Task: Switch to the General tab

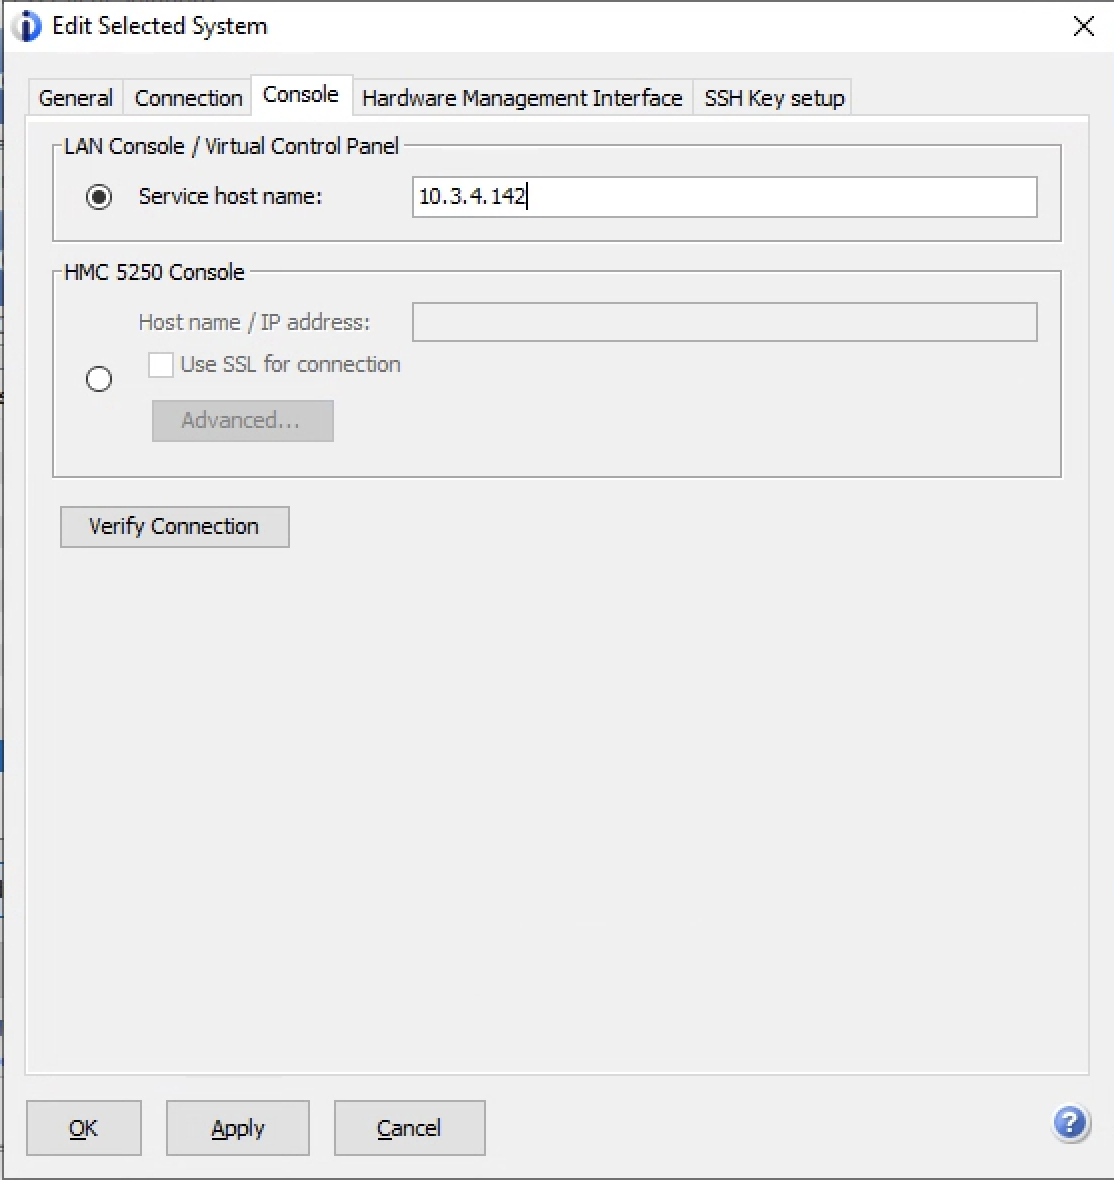Action: 75,98
